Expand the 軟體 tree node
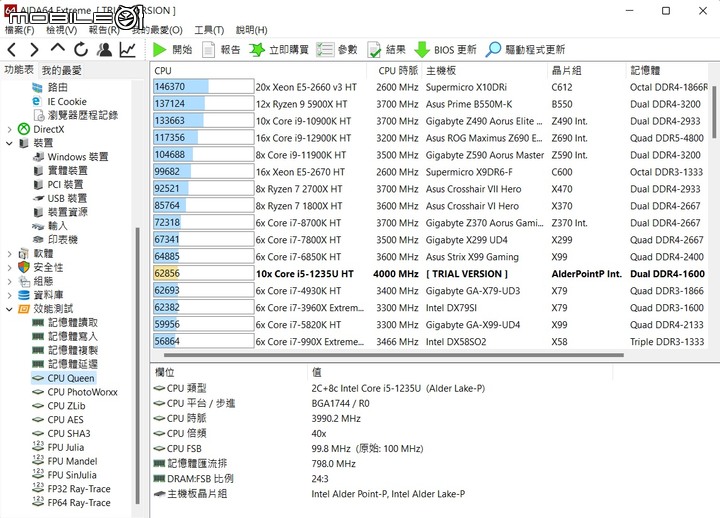 [10, 253]
